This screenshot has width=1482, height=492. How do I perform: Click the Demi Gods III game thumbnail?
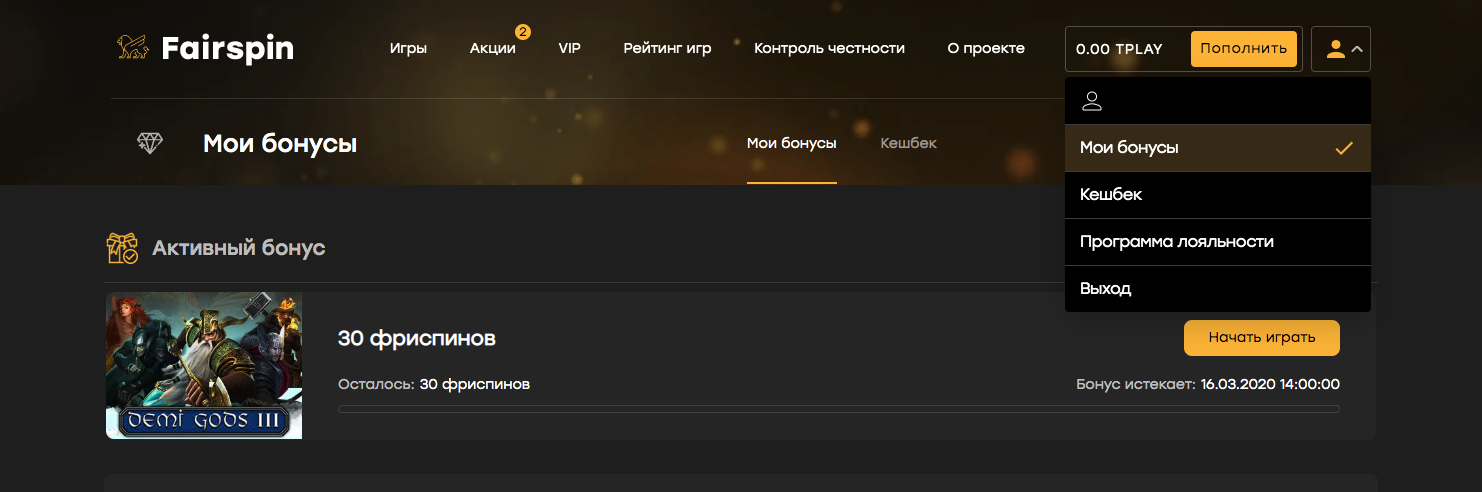[204, 366]
